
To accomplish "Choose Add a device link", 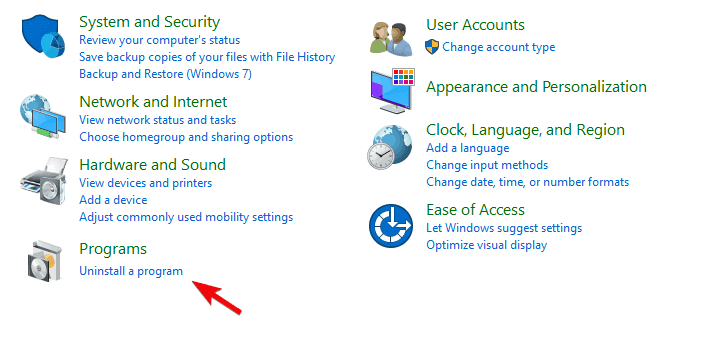I will pyautogui.click(x=113, y=200).
